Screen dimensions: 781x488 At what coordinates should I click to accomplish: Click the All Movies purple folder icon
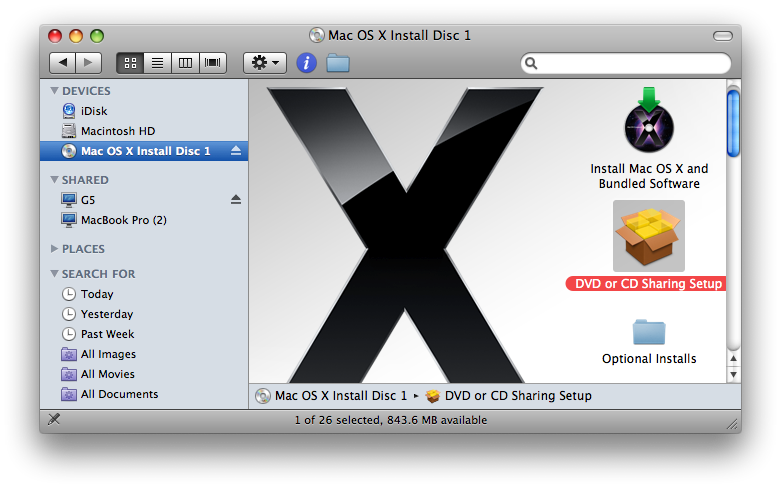tap(69, 374)
